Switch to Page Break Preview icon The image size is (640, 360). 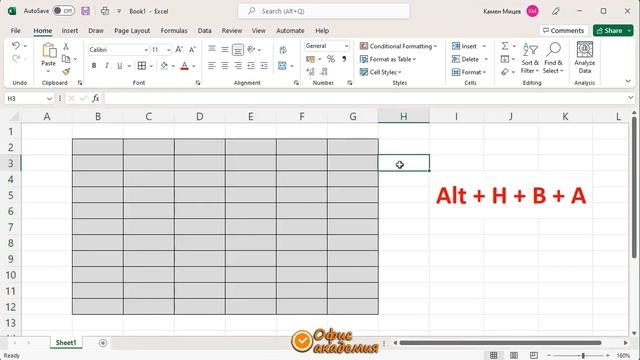point(533,356)
